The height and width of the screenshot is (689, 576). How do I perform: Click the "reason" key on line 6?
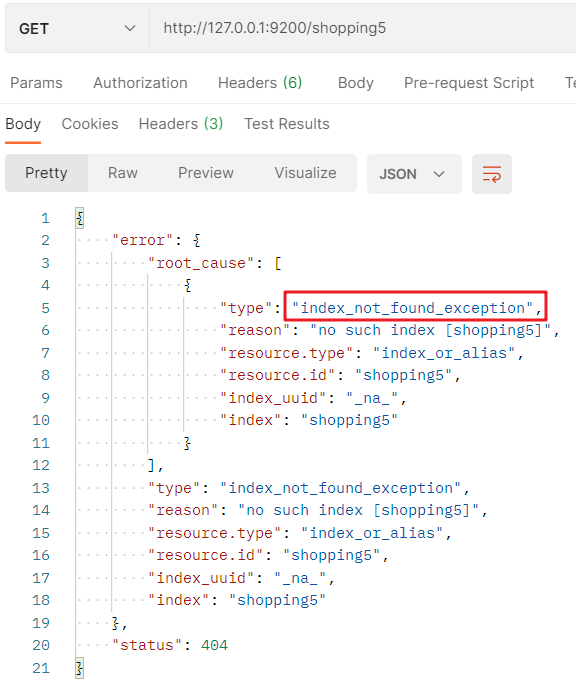tap(255, 330)
